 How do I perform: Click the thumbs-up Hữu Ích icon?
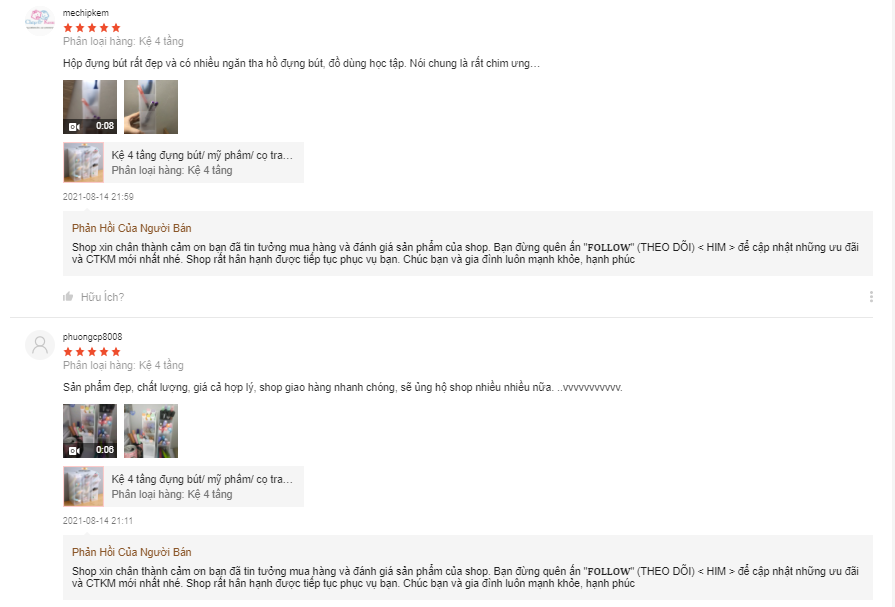coord(68,296)
